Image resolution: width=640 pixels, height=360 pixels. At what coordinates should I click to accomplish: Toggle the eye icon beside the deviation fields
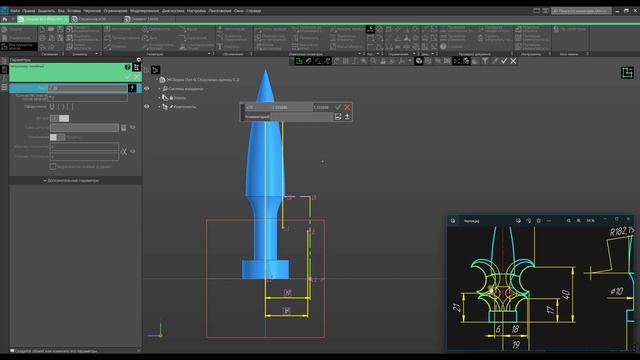pos(133,151)
